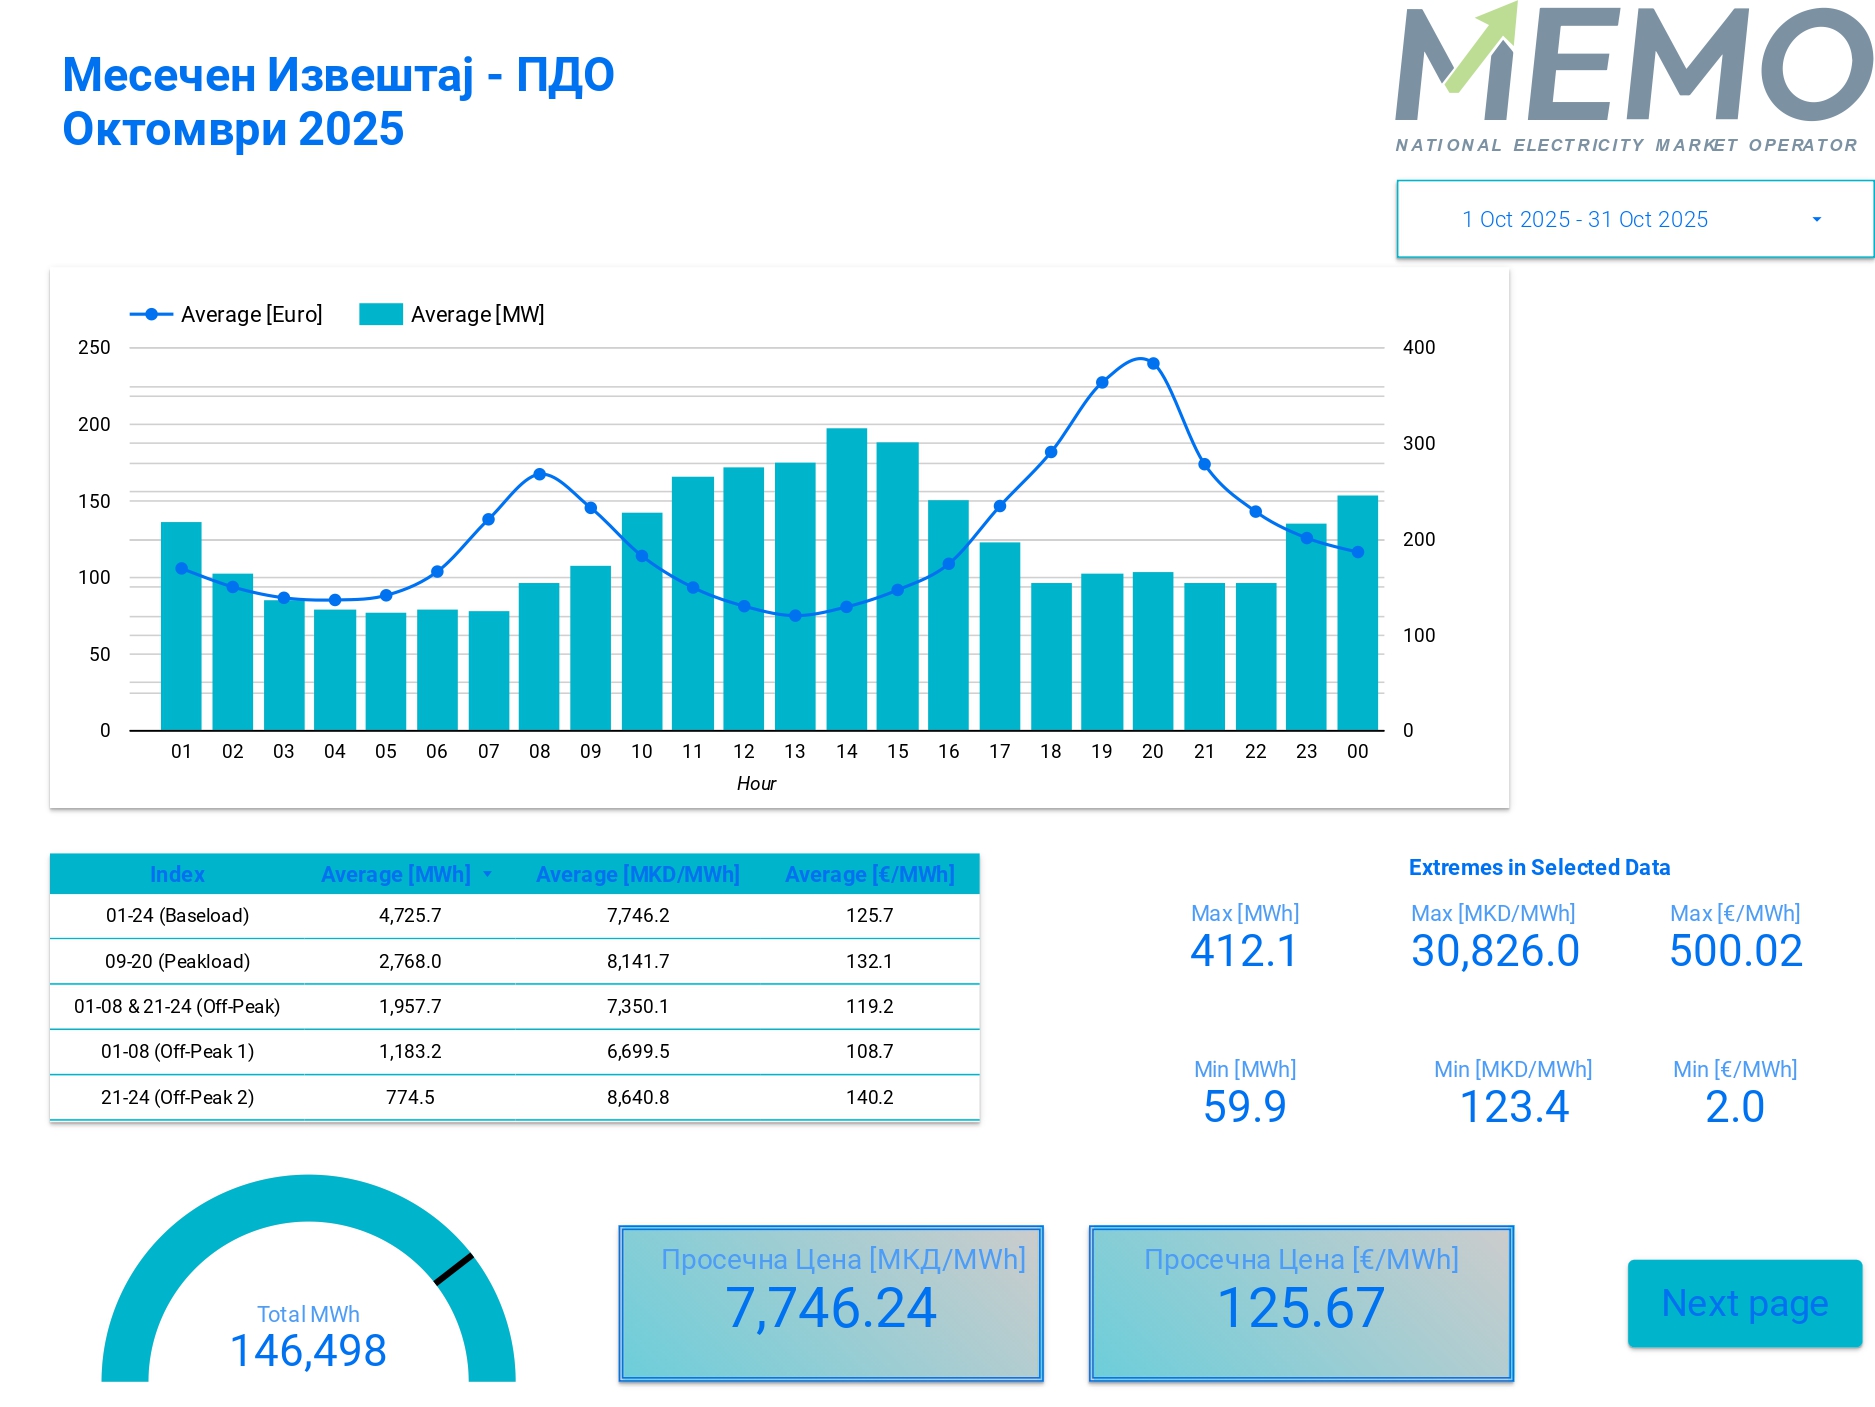Viewport: 1875px width, 1407px height.
Task: Sort by Average [MKD/MWh] column header
Action: [637, 875]
